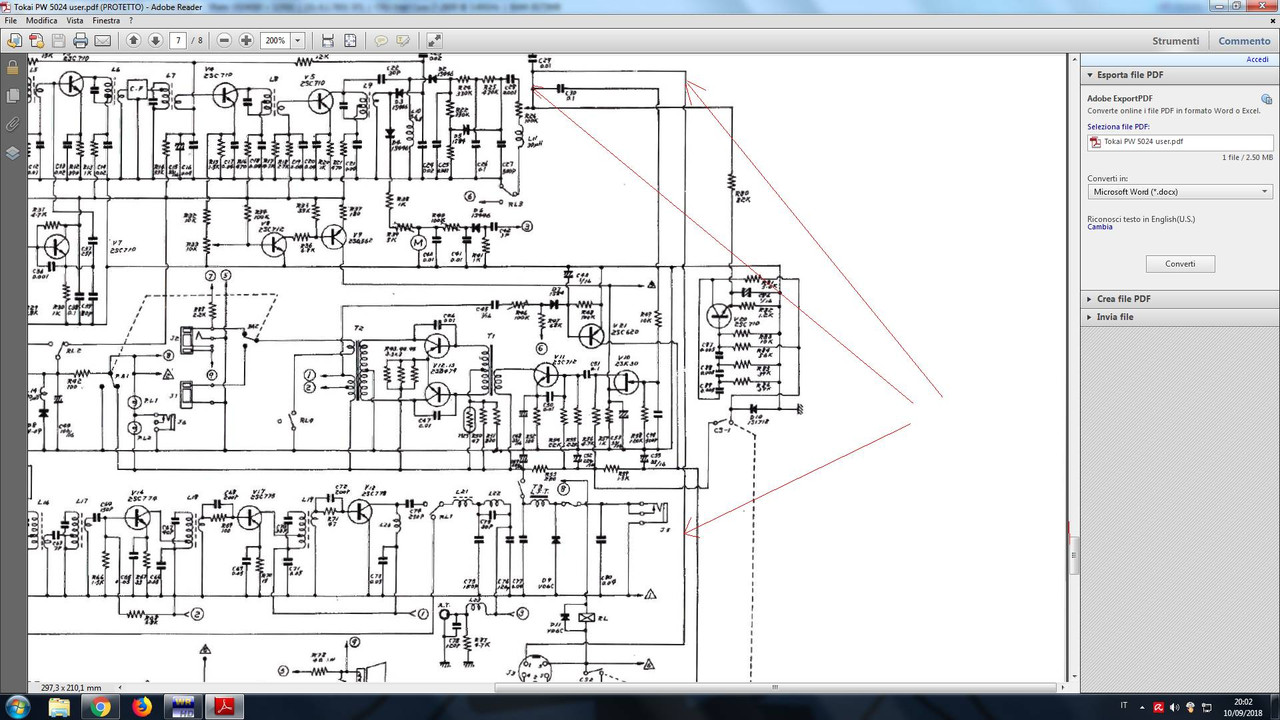1280x720 pixels.
Task: Add a sticky note comment icon
Action: [x=381, y=41]
